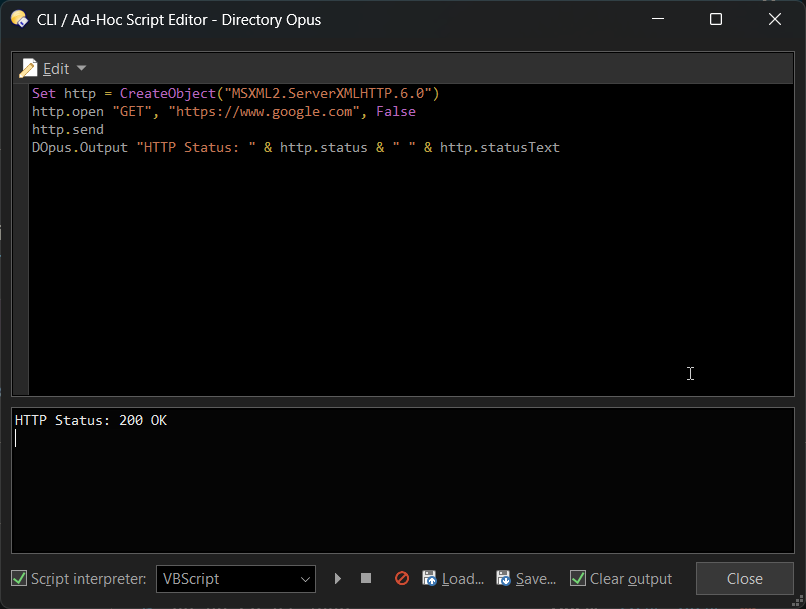Viewport: 806px width, 609px height.
Task: Click the Save script icon
Action: 503,579
